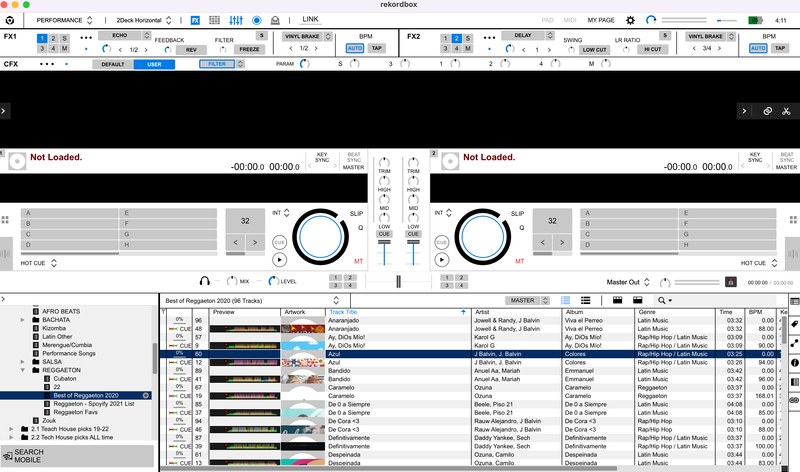Switch CFX bank to DEFAULT
The width and height of the screenshot is (800, 472).
tap(112, 64)
